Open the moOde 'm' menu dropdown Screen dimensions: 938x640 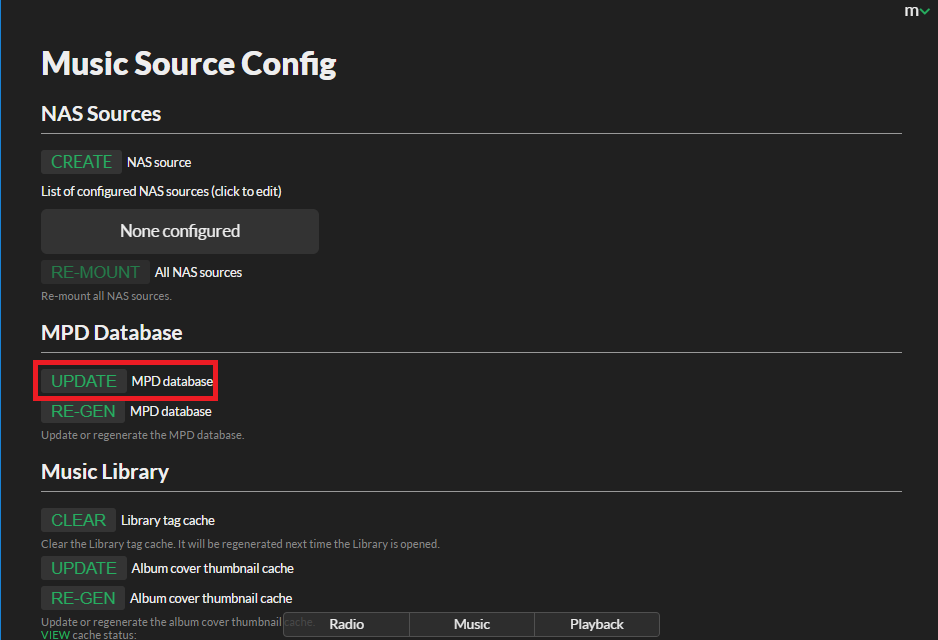click(x=916, y=11)
